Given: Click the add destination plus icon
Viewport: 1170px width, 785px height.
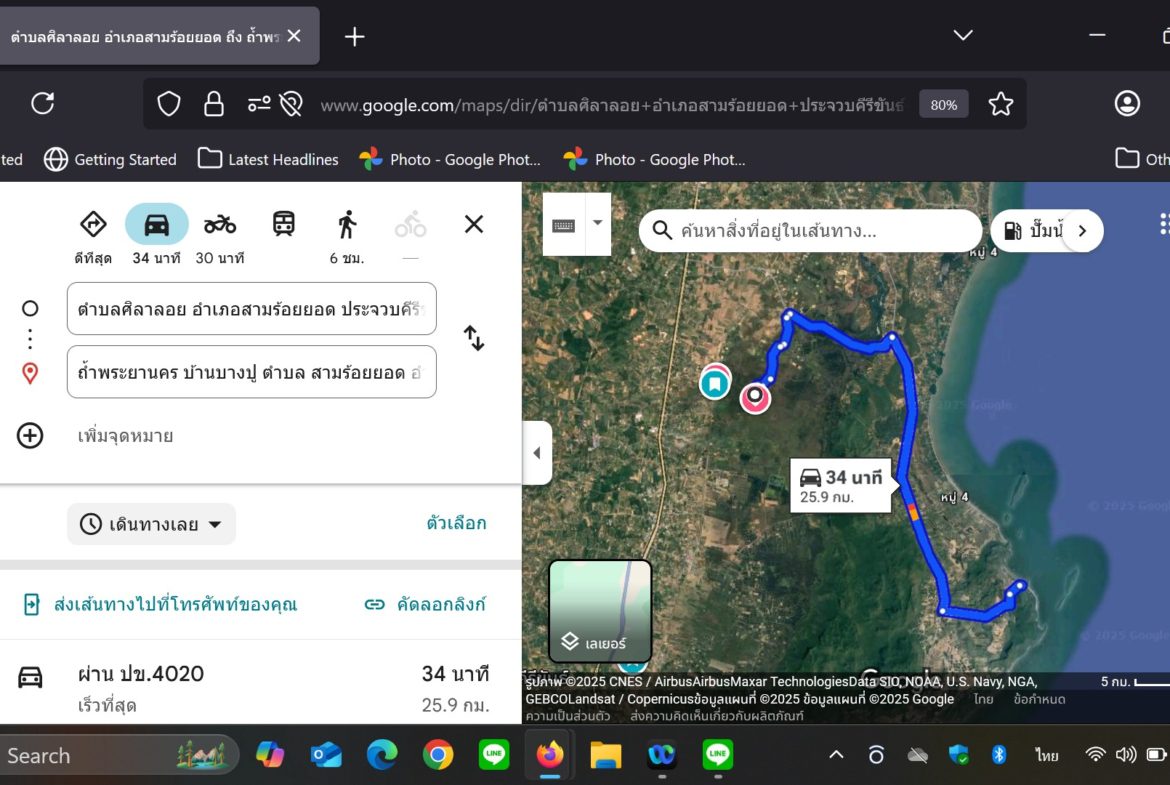Looking at the screenshot, I should coord(30,436).
